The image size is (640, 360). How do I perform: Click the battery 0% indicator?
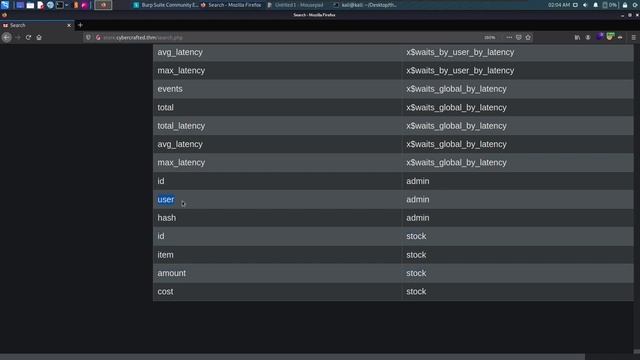(610, 5)
